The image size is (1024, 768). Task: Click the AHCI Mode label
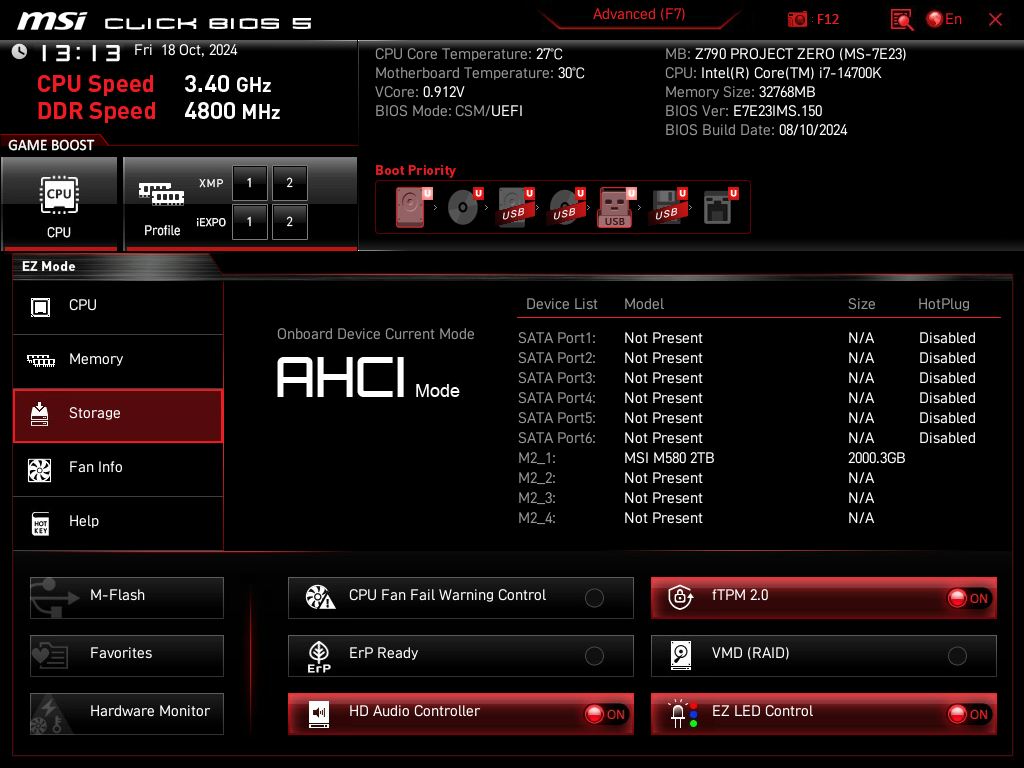click(x=368, y=377)
